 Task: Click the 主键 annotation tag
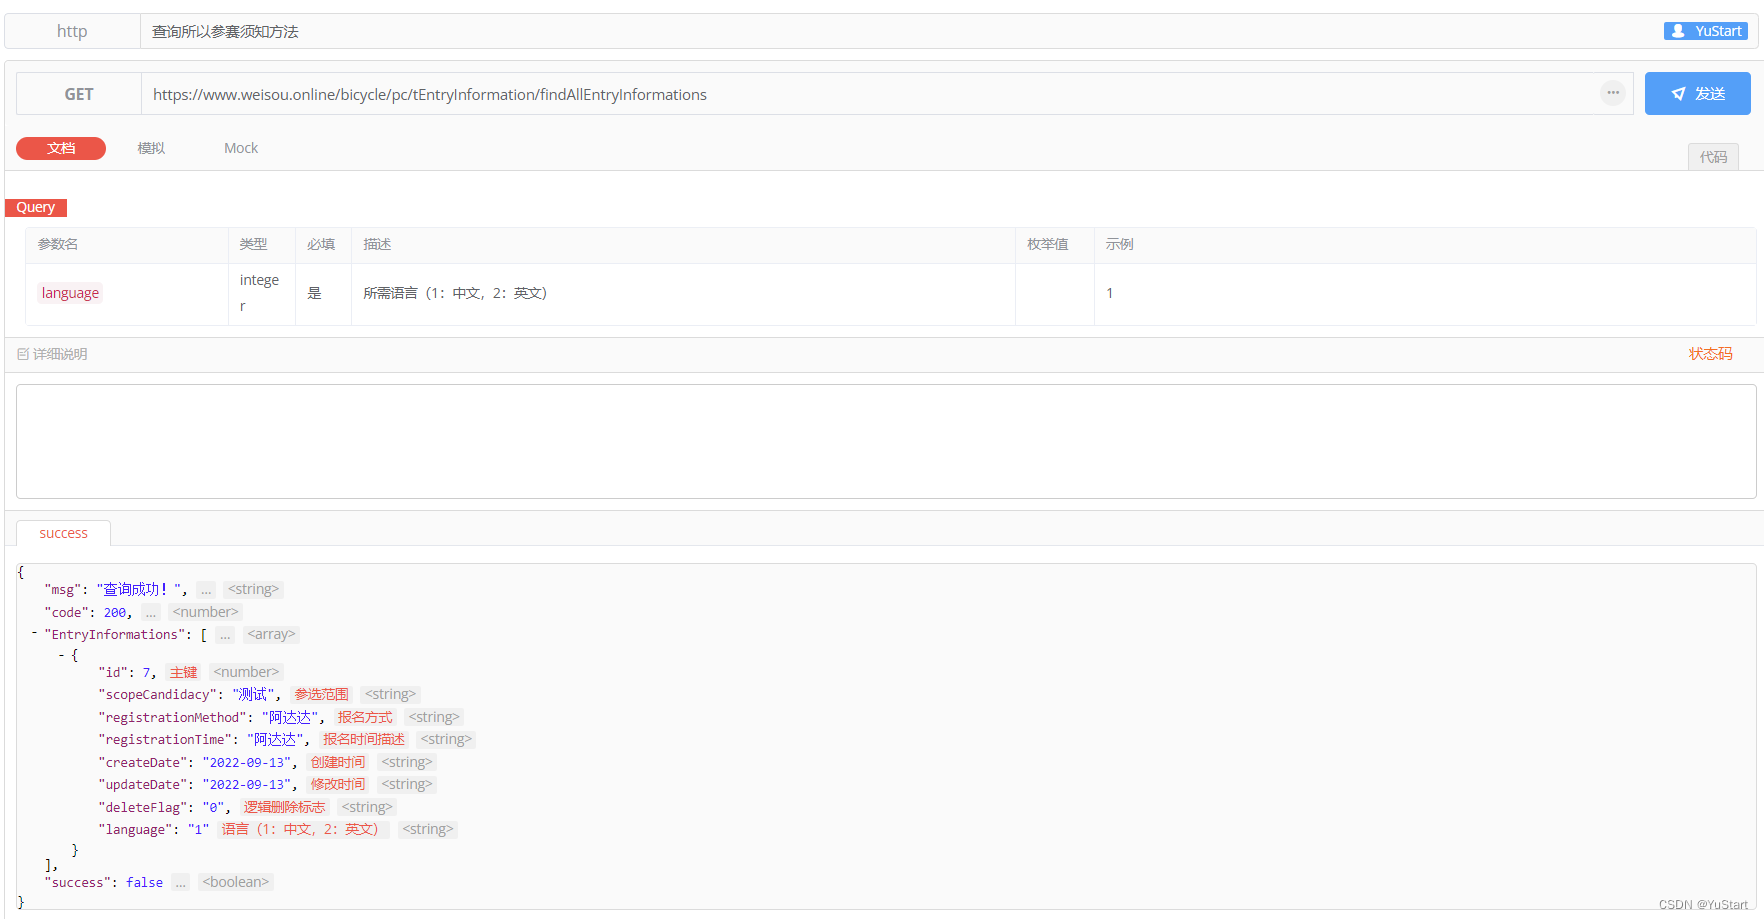(x=184, y=672)
